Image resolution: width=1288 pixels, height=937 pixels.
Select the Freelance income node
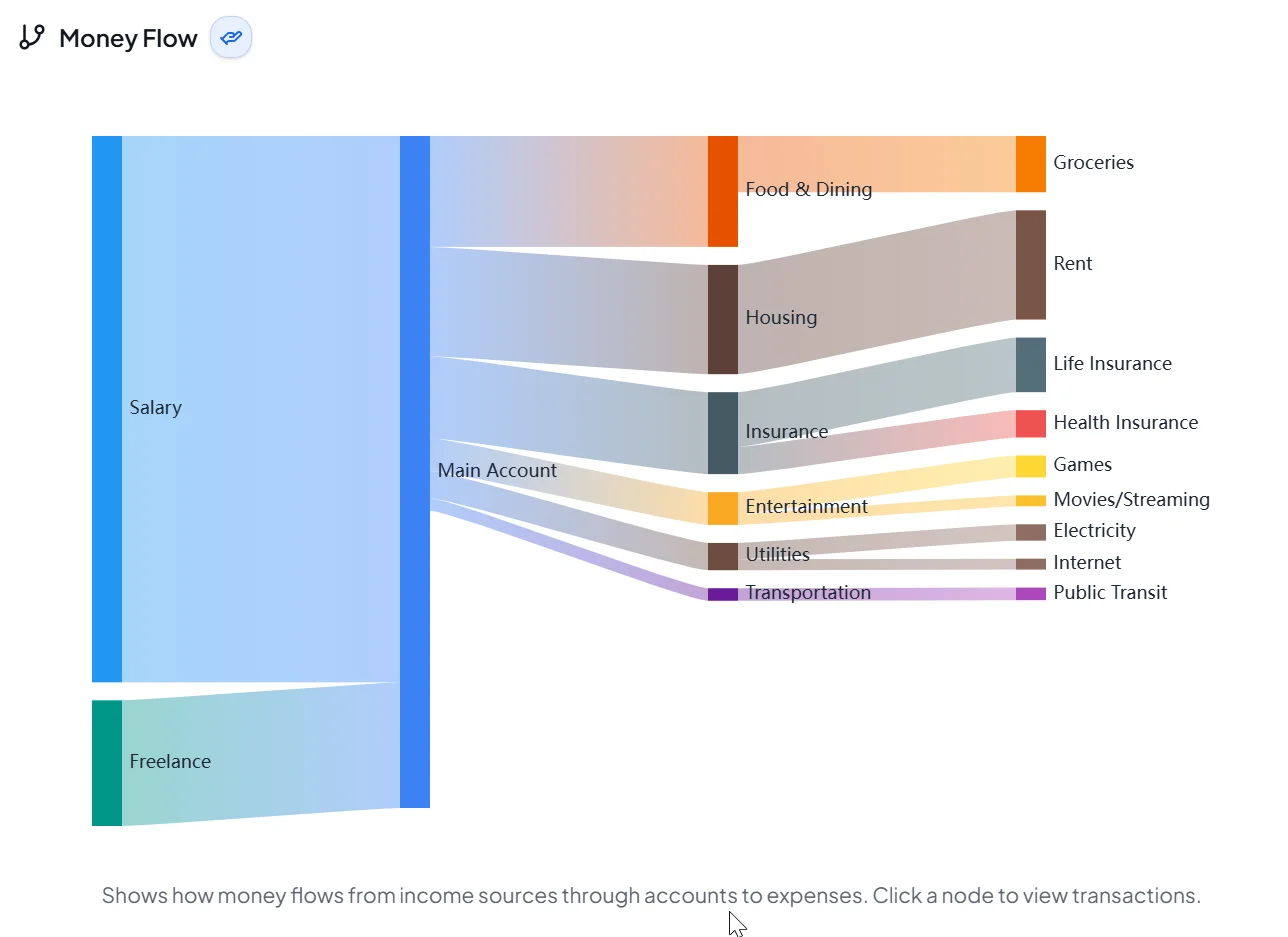(x=106, y=762)
